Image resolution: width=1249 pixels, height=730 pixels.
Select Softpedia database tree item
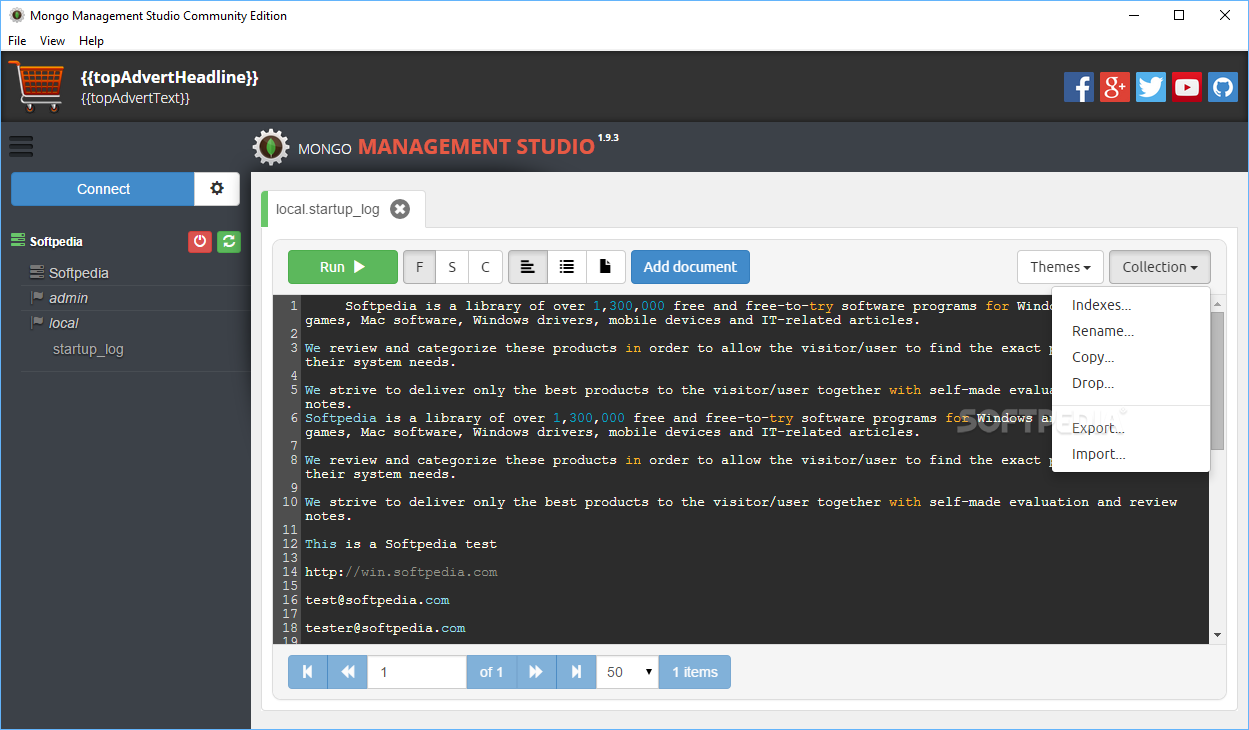pos(79,273)
